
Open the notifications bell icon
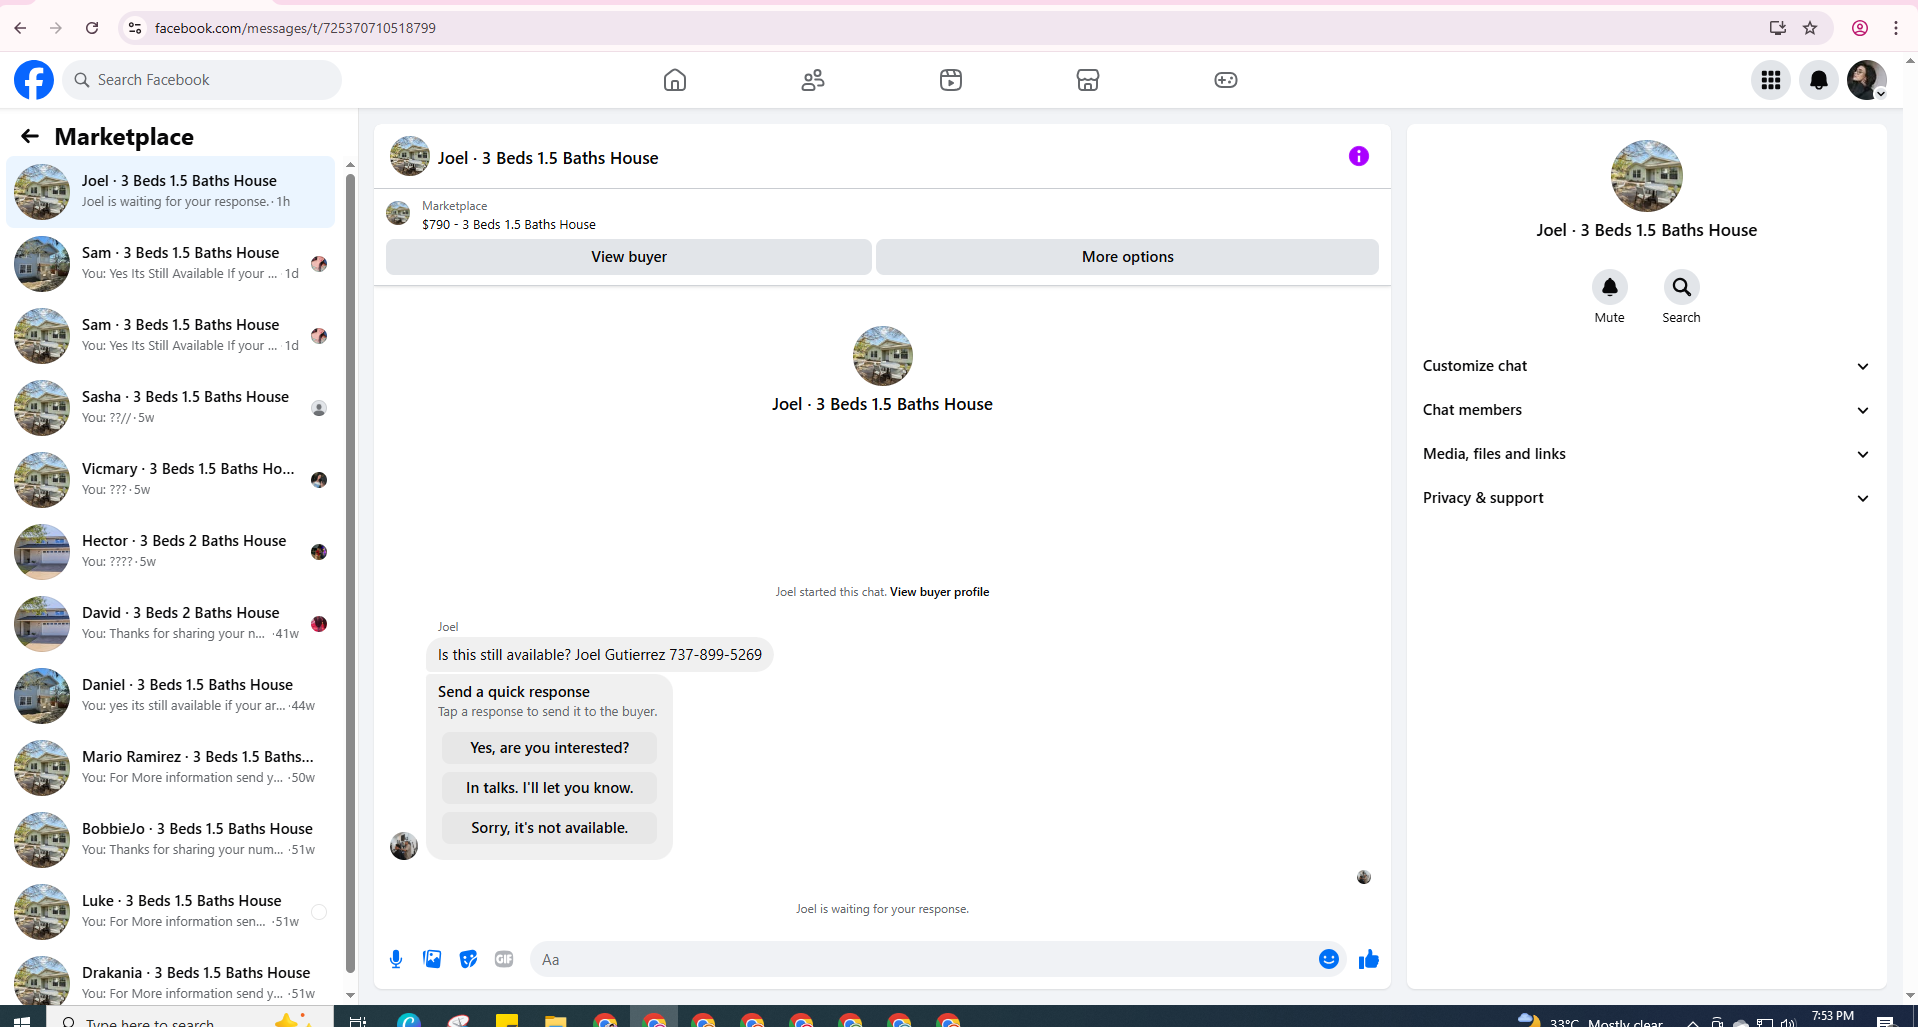click(1819, 80)
